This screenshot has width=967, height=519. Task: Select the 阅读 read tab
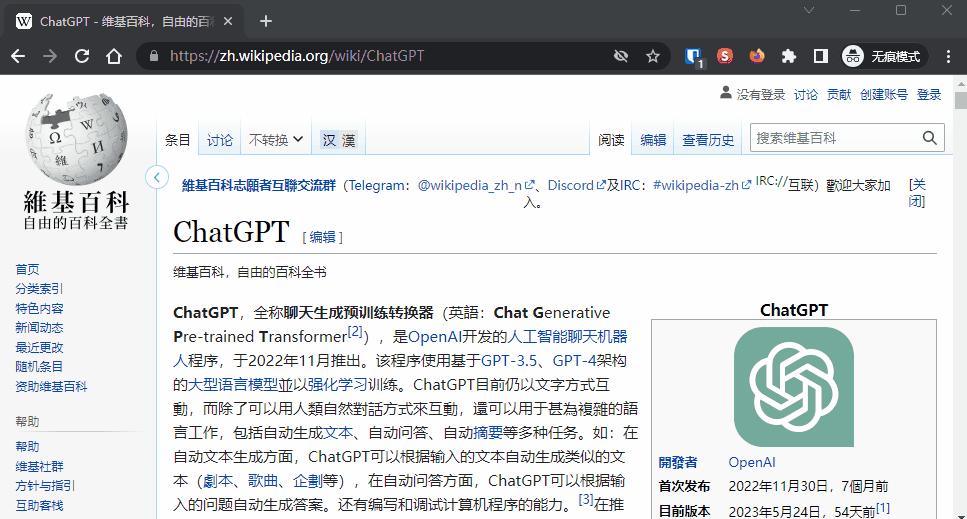611,141
